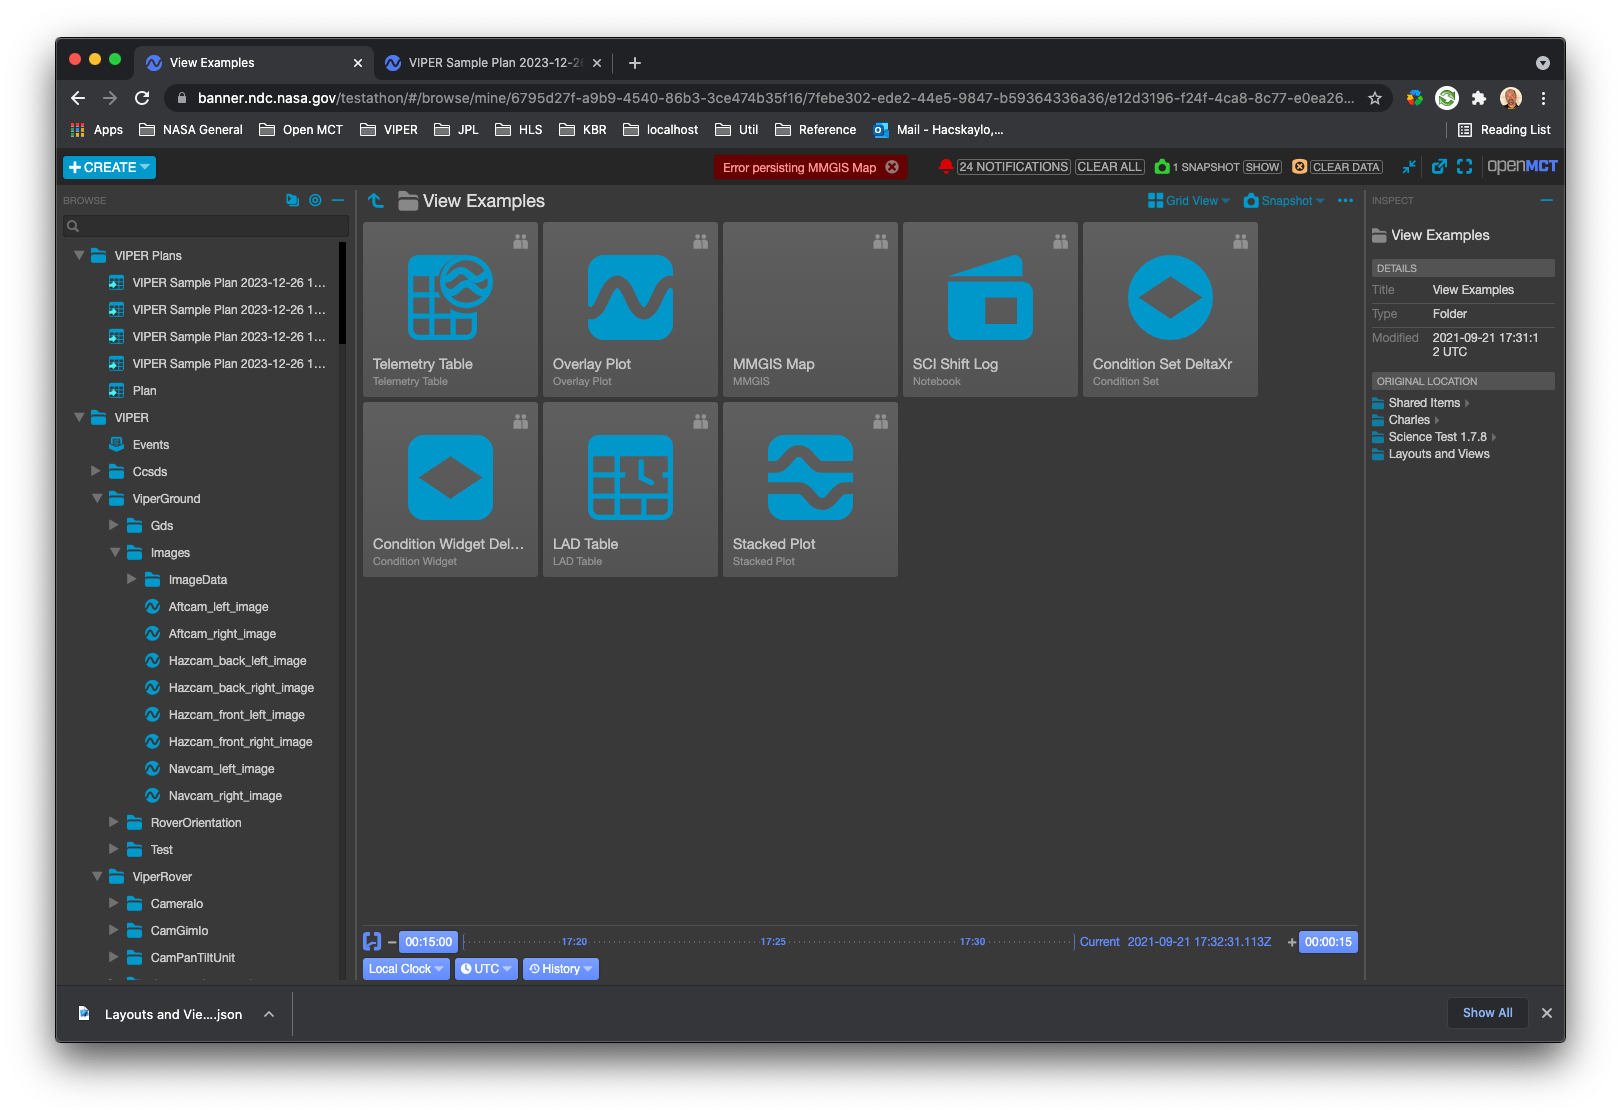Minimize the Inspect pane

click(1545, 200)
